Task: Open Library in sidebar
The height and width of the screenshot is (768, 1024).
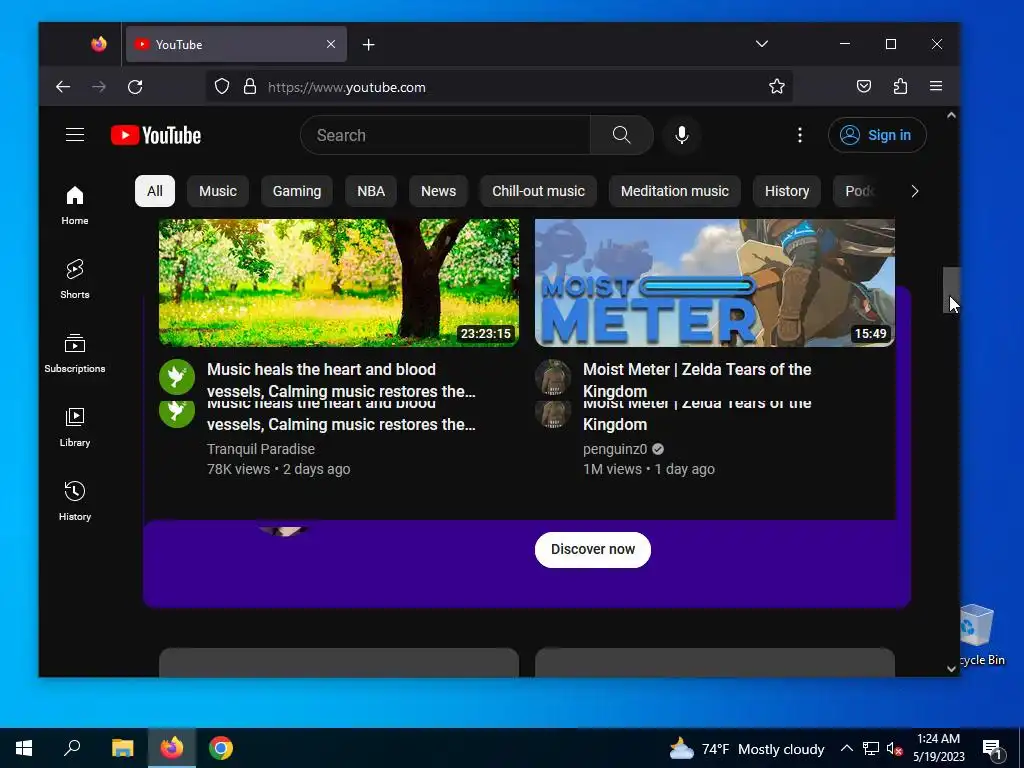Action: [x=75, y=427]
